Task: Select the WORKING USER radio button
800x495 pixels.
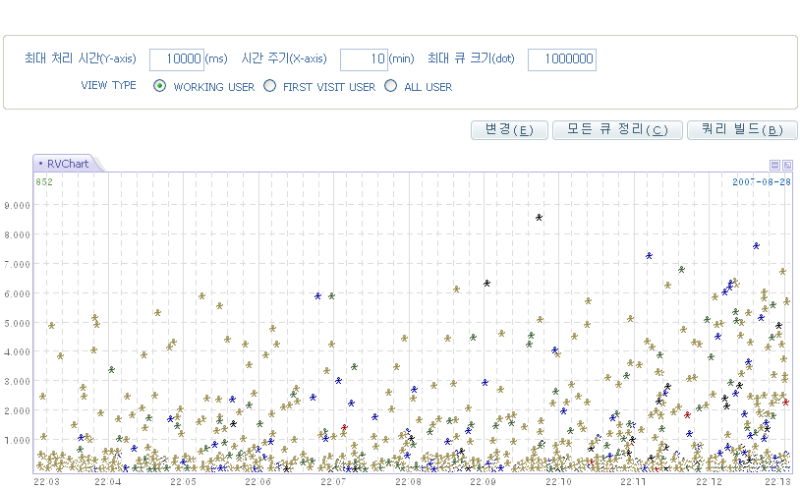Action: 160,86
